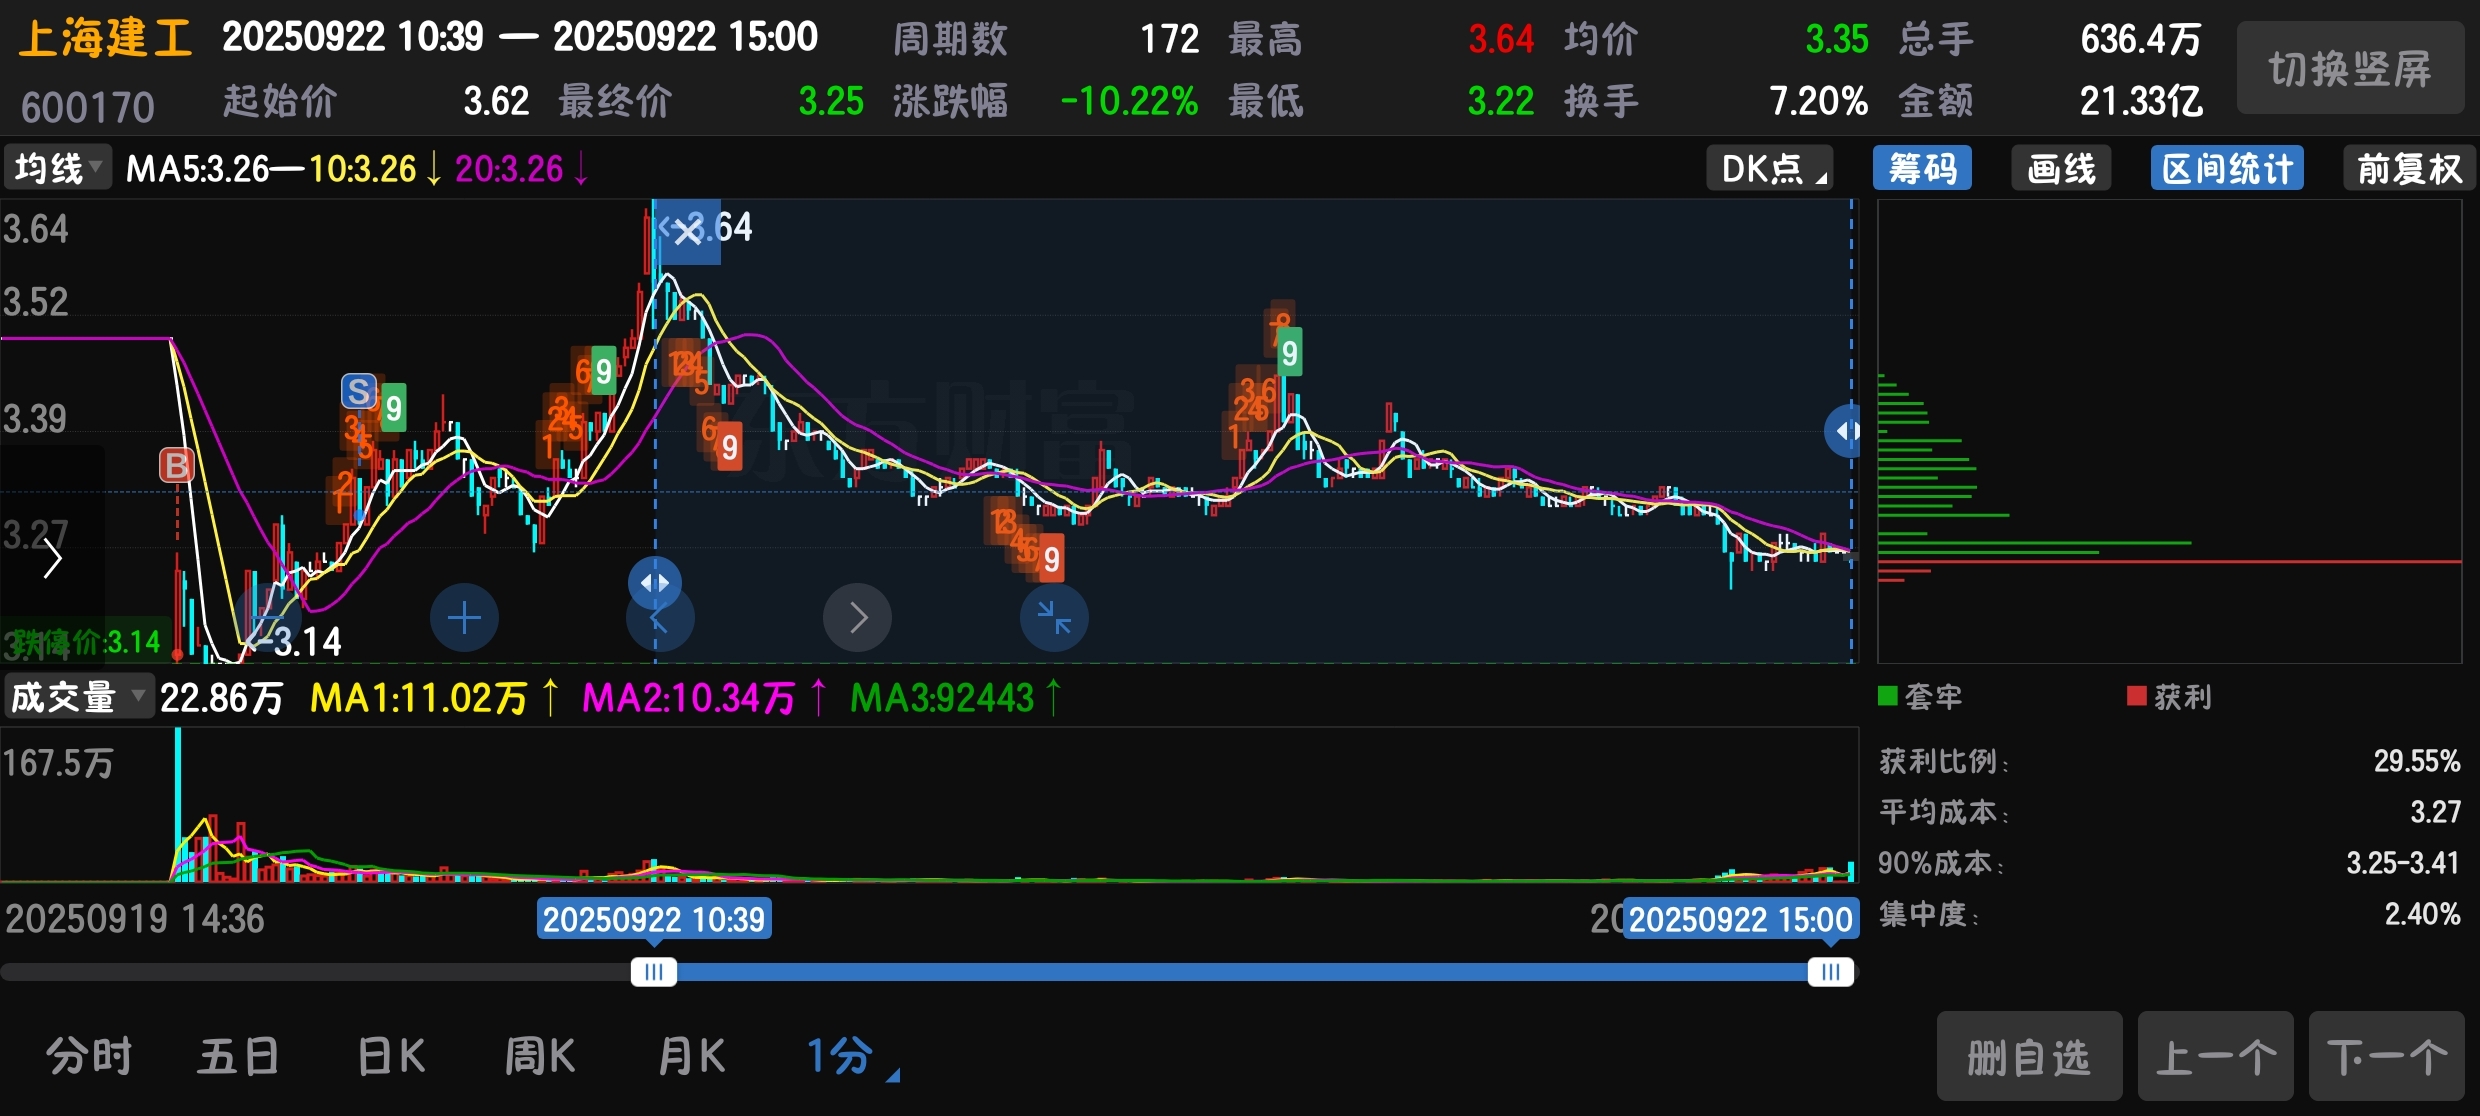
Task: Tap the 3.14 low price label
Action: tap(308, 641)
